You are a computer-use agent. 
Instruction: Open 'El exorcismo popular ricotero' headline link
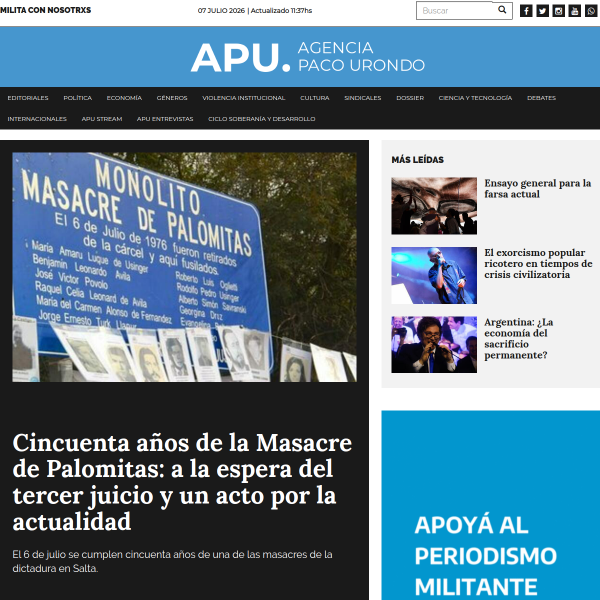point(538,264)
